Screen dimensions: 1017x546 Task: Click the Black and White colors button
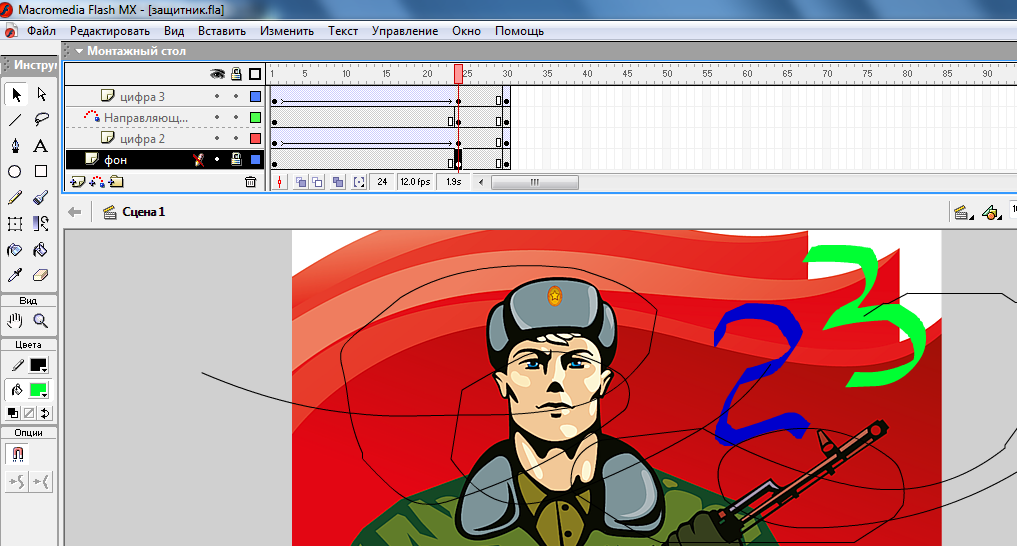(12, 413)
